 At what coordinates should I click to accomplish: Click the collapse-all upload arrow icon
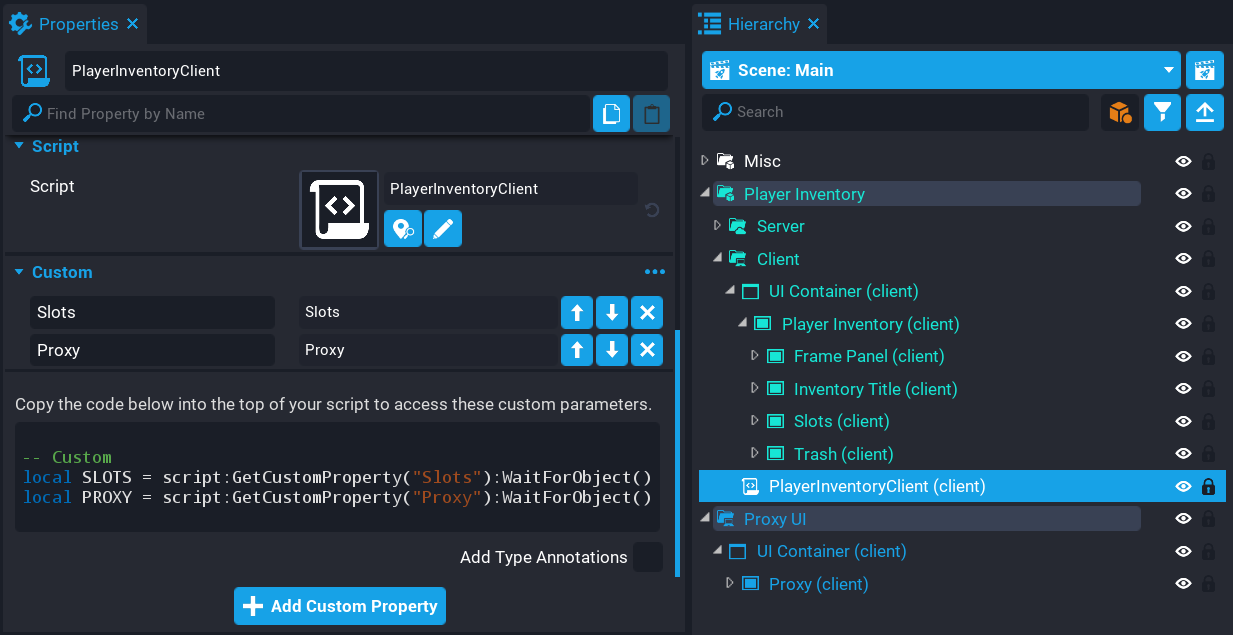(1205, 113)
